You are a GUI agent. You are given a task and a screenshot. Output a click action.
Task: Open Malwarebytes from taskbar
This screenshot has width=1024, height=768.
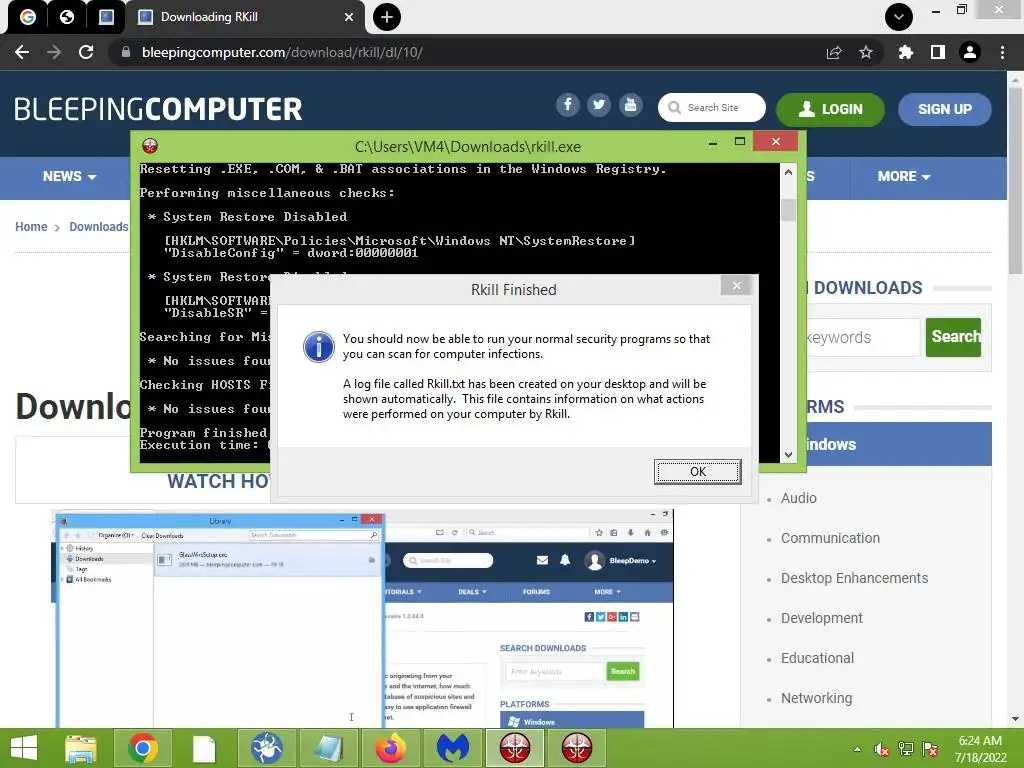(453, 748)
